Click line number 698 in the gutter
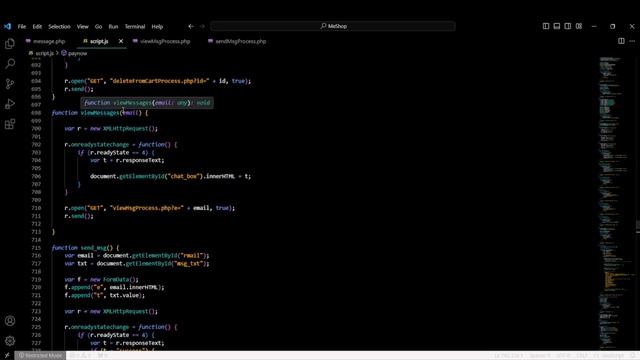Viewport: 640px width, 360px height. [36, 113]
